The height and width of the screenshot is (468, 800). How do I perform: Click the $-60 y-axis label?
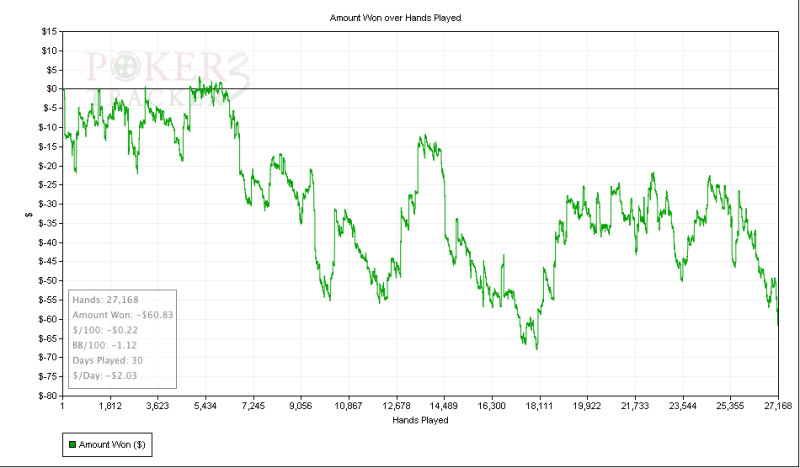coord(48,319)
